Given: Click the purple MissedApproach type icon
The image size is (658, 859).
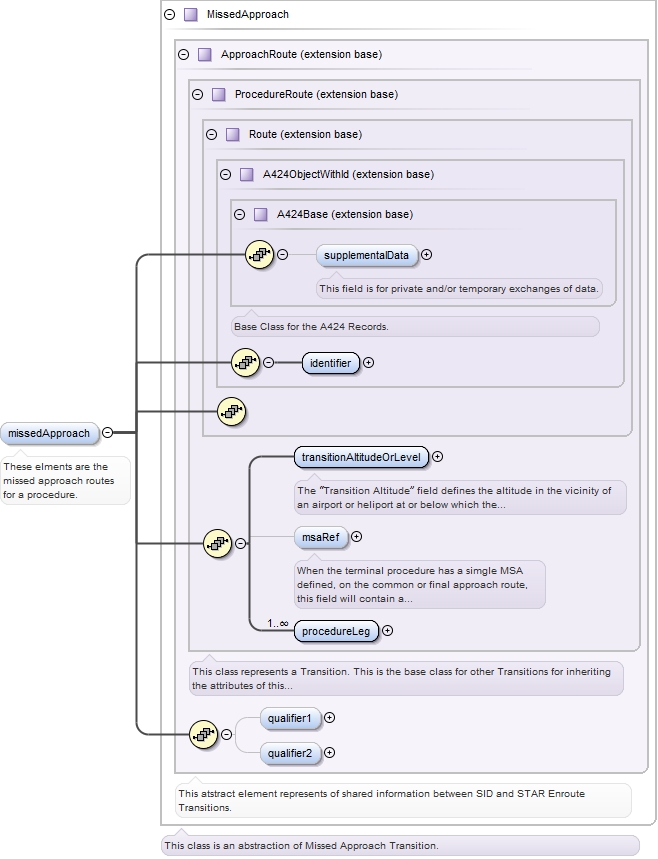Looking at the screenshot, I should tap(190, 15).
